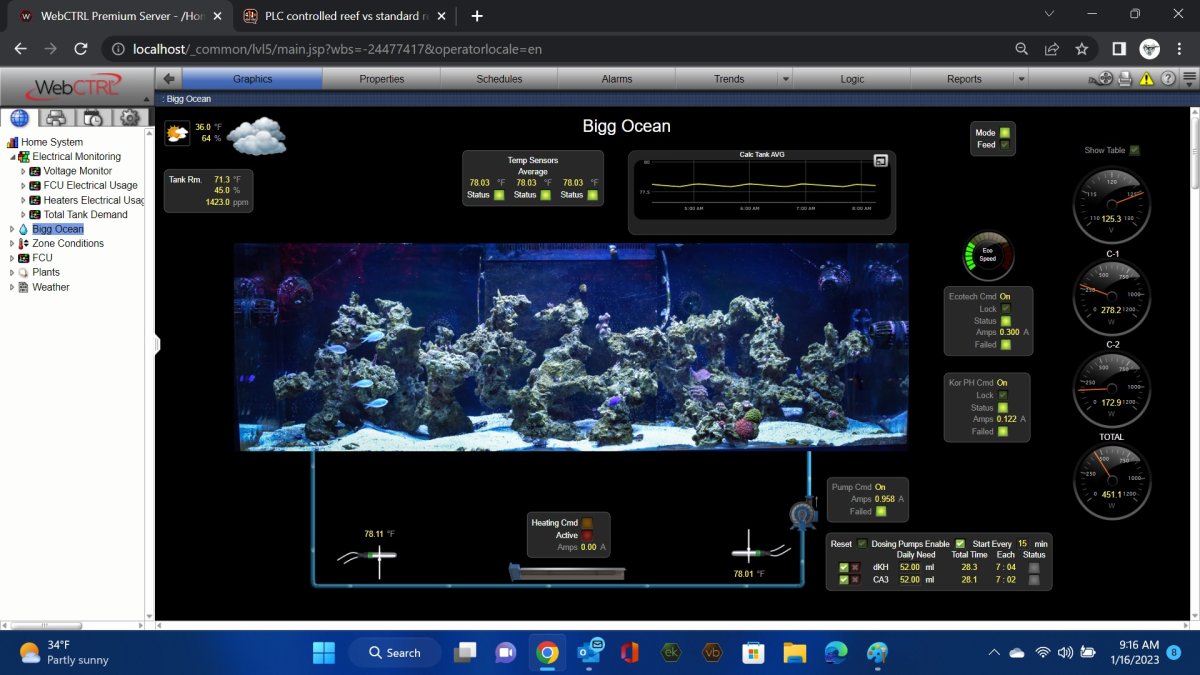1200x675 pixels.
Task: Expand the Zone Conditions tree node
Action: [x=12, y=243]
